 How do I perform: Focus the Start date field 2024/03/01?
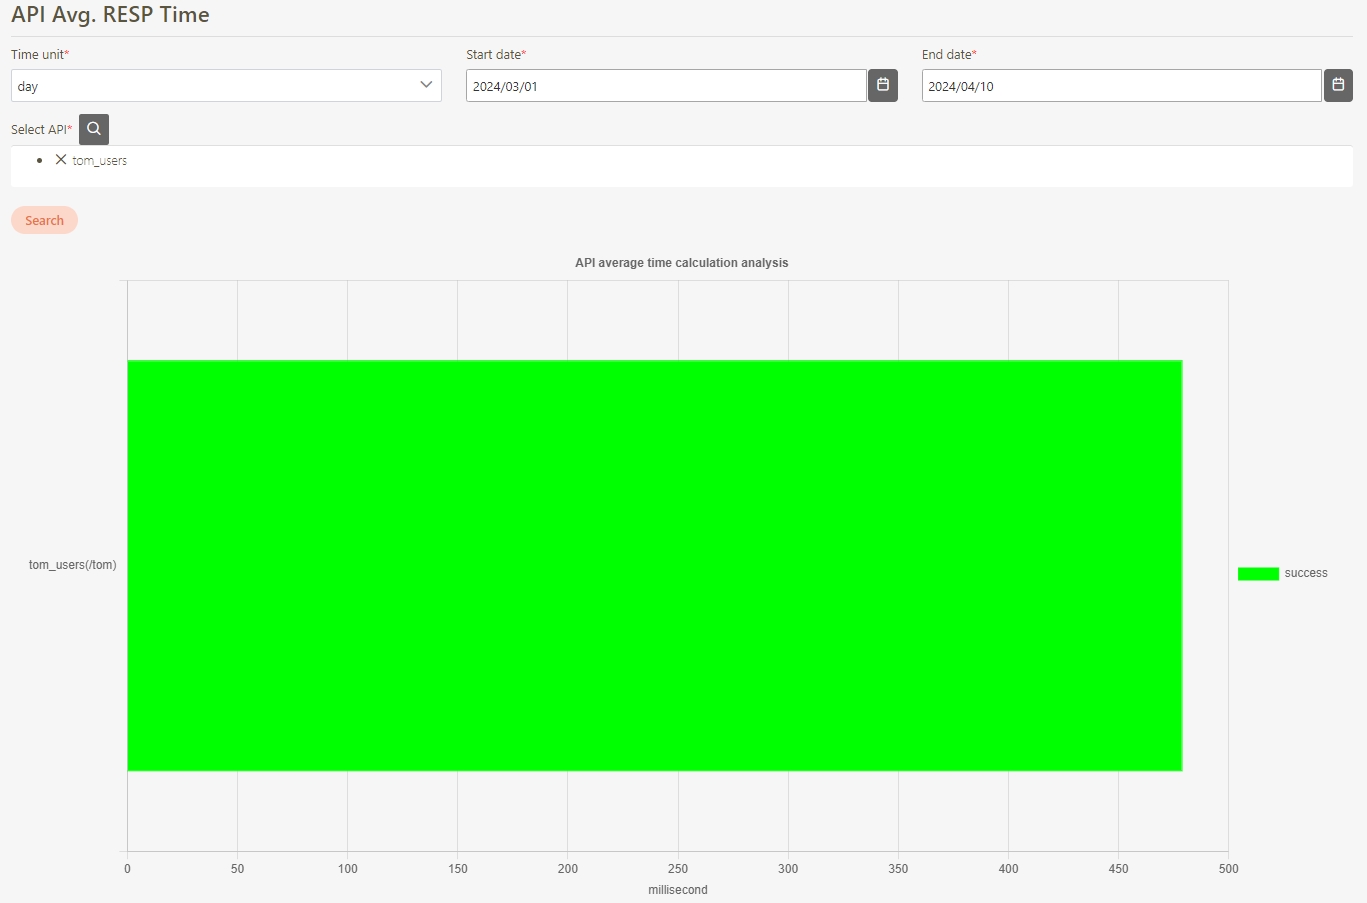pyautogui.click(x=665, y=86)
